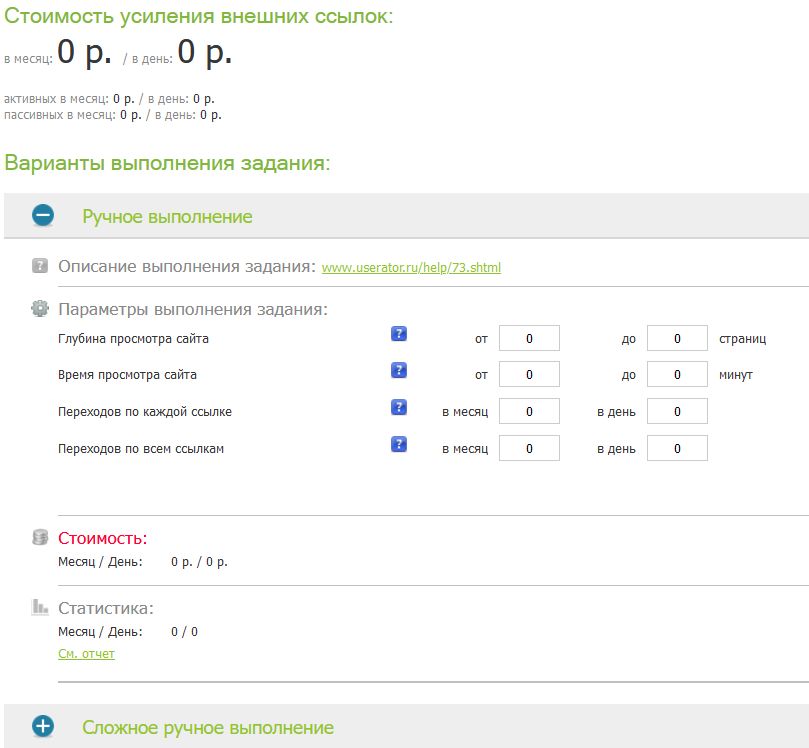Click Переходов по всем ссылкам monthly field
The height and width of the screenshot is (748, 809).
click(529, 449)
